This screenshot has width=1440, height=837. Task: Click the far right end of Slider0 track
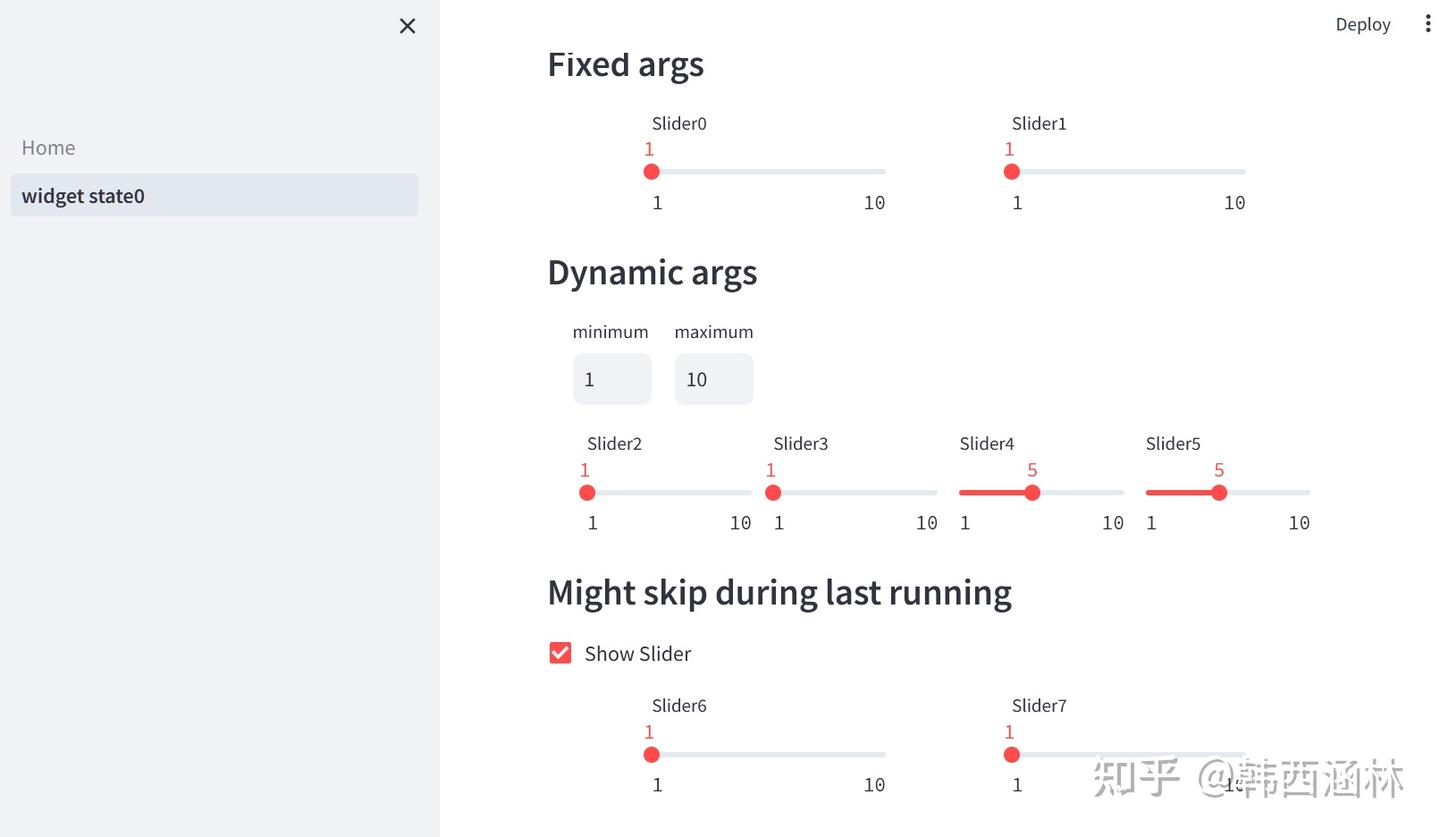[x=883, y=172]
